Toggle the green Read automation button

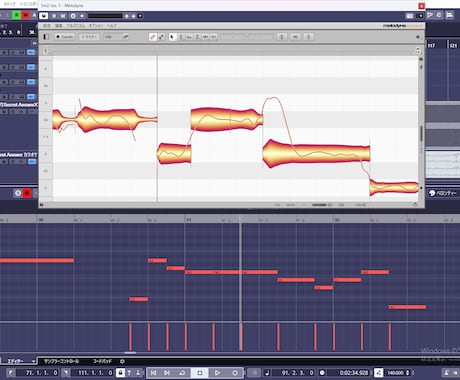[16, 15]
